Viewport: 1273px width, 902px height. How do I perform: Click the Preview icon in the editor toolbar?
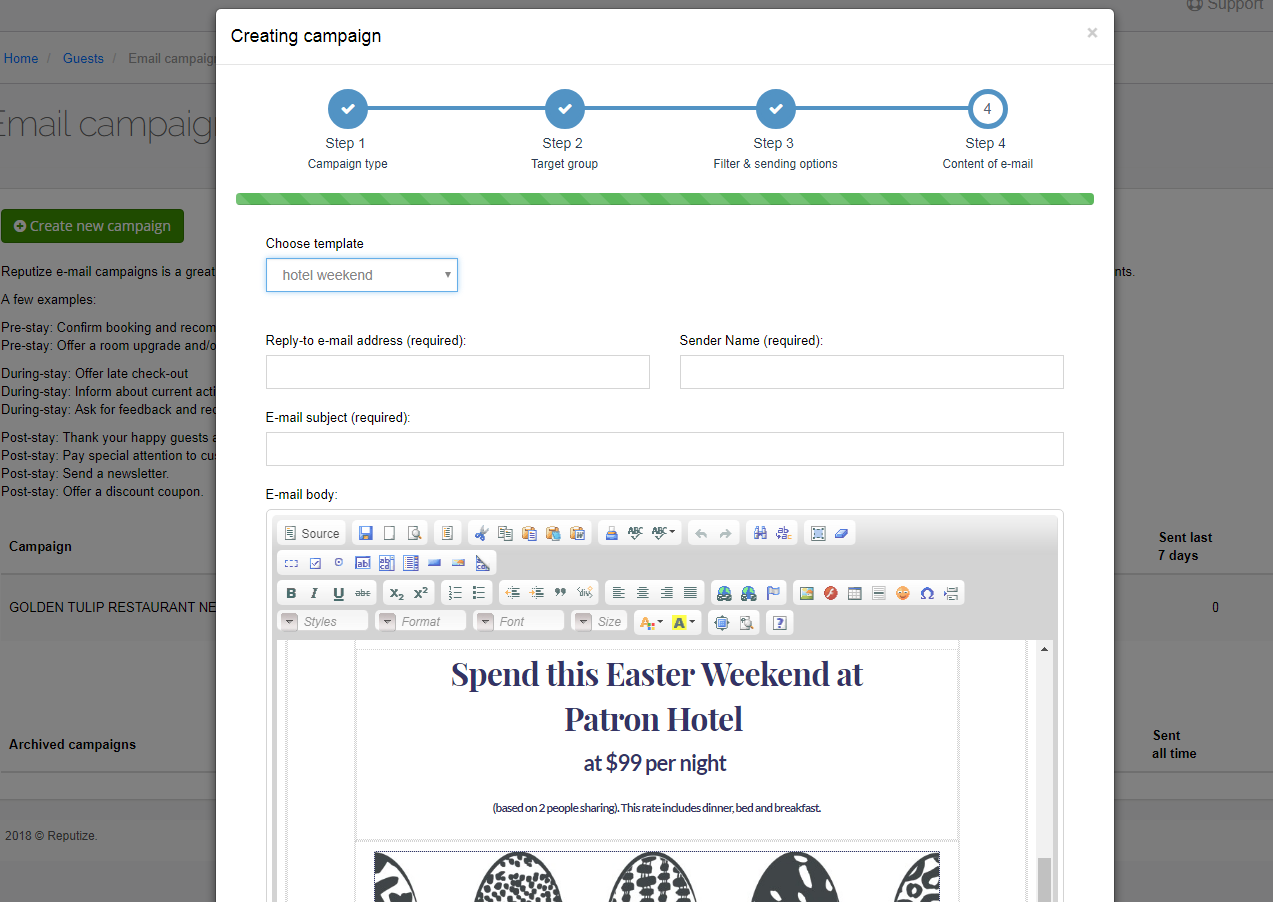coord(414,533)
